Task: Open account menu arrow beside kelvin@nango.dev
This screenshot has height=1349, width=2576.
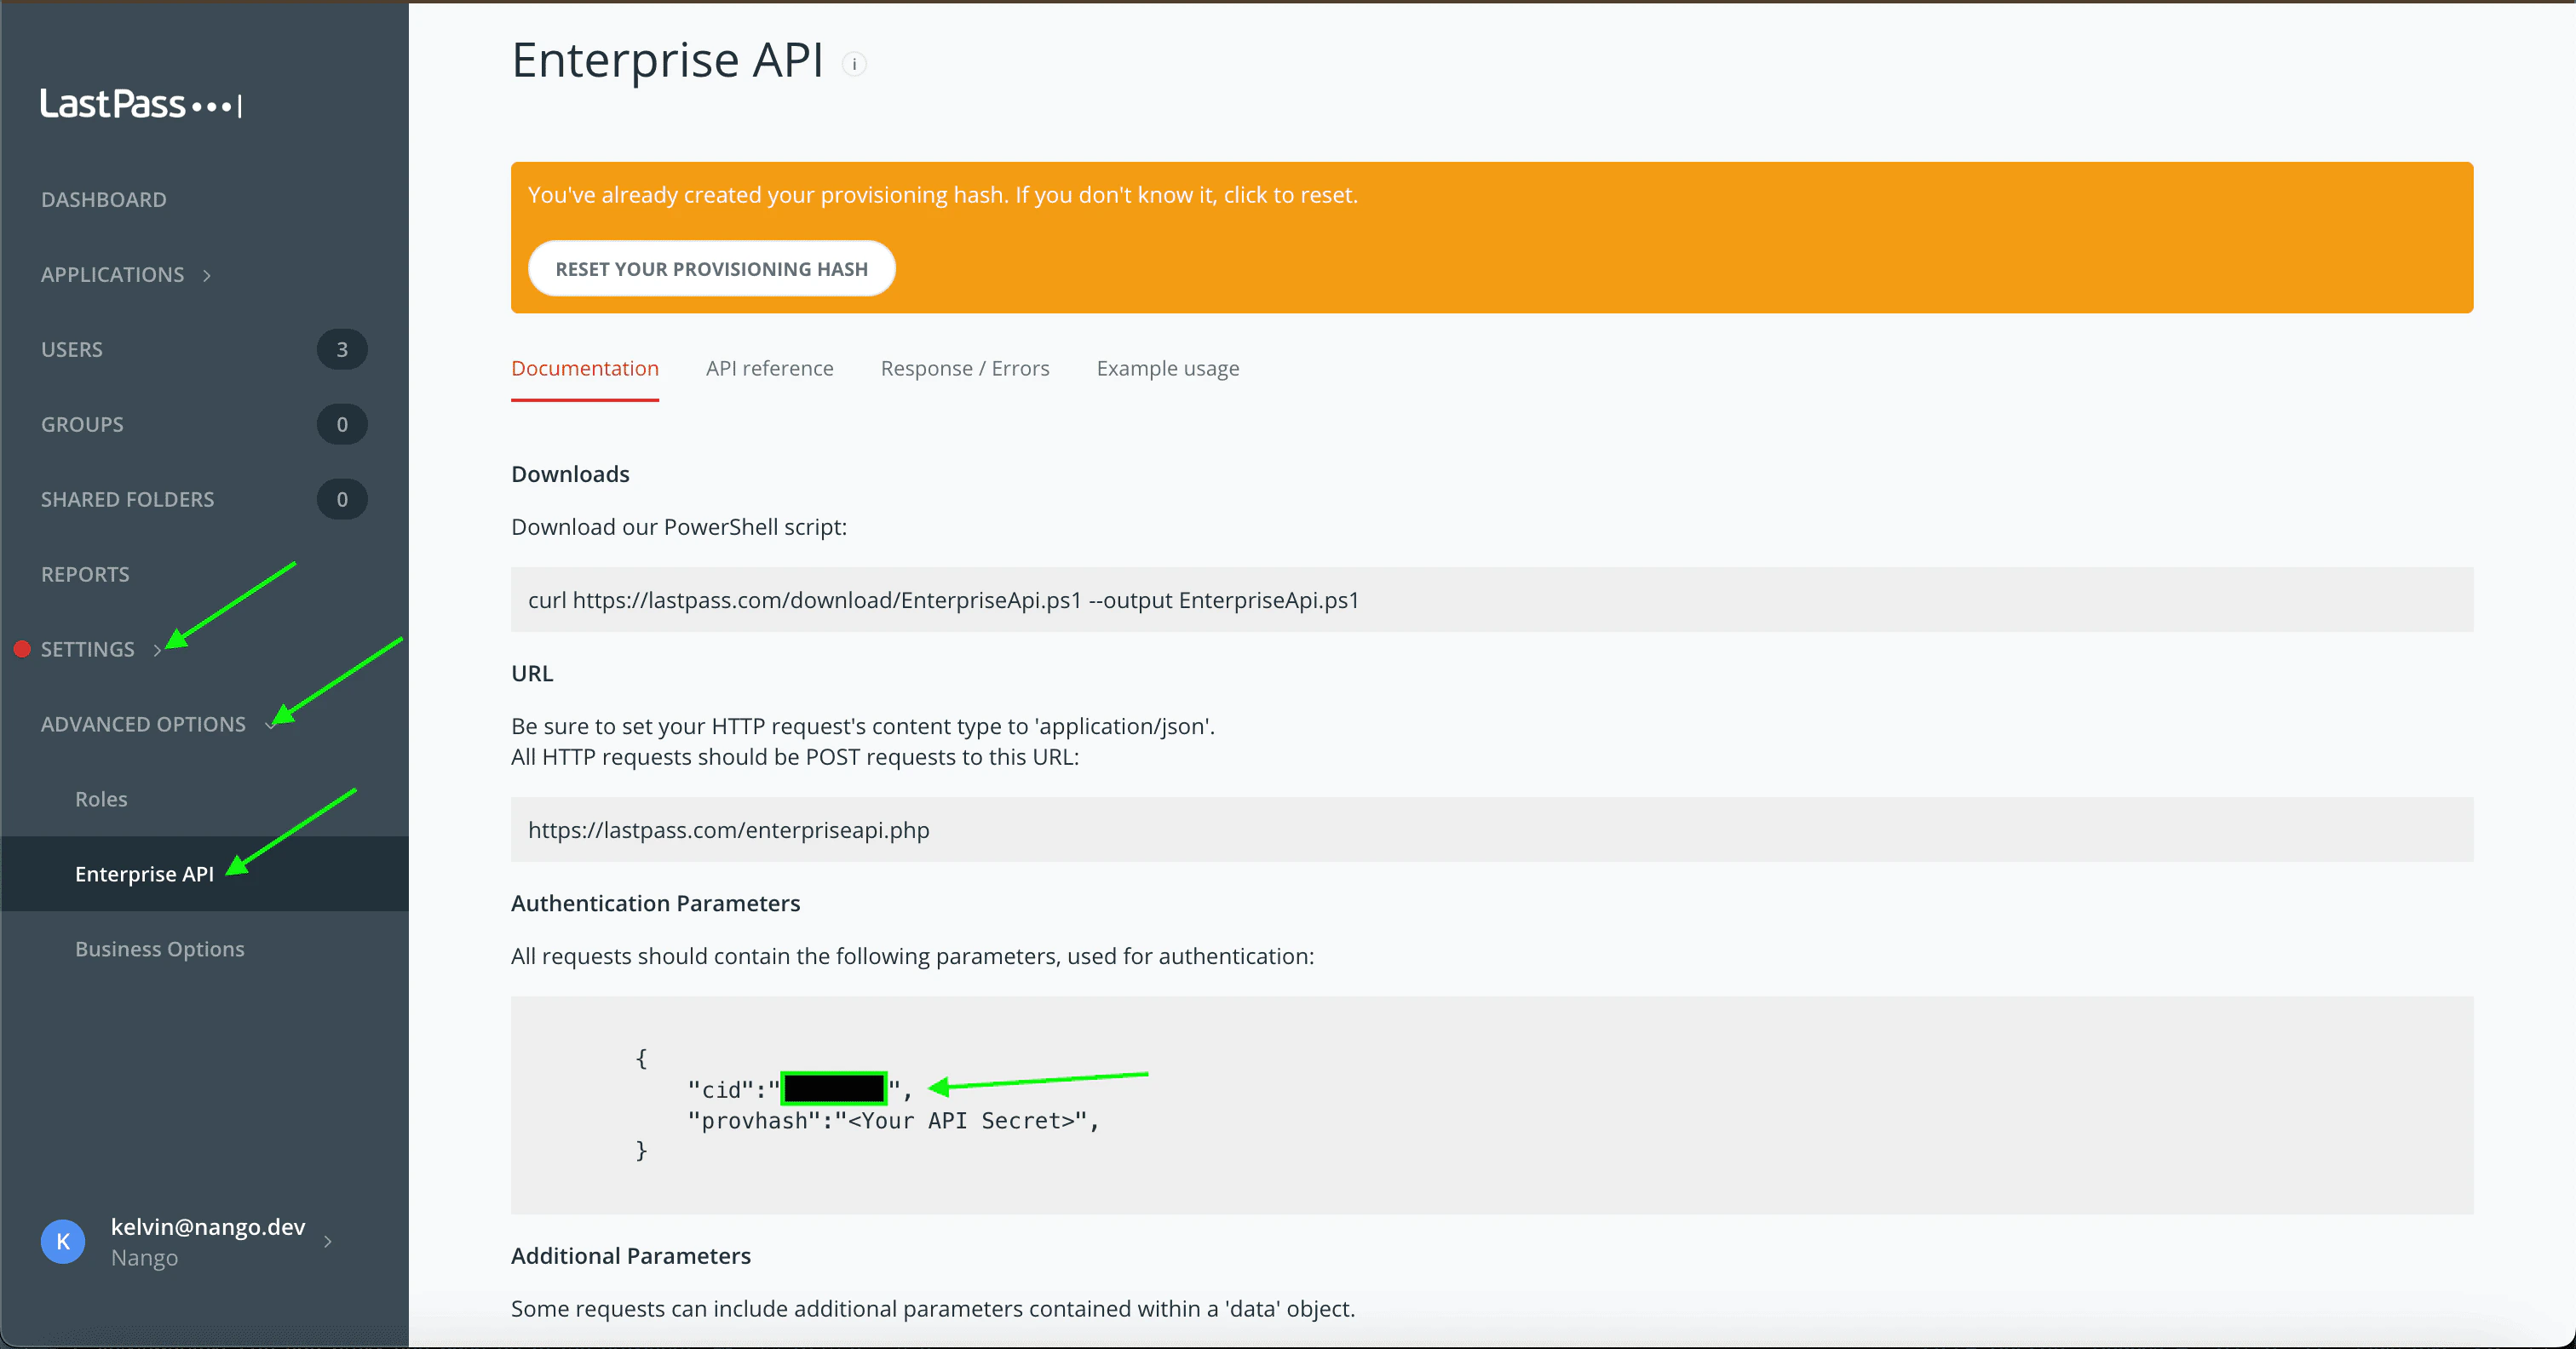Action: [x=328, y=1241]
